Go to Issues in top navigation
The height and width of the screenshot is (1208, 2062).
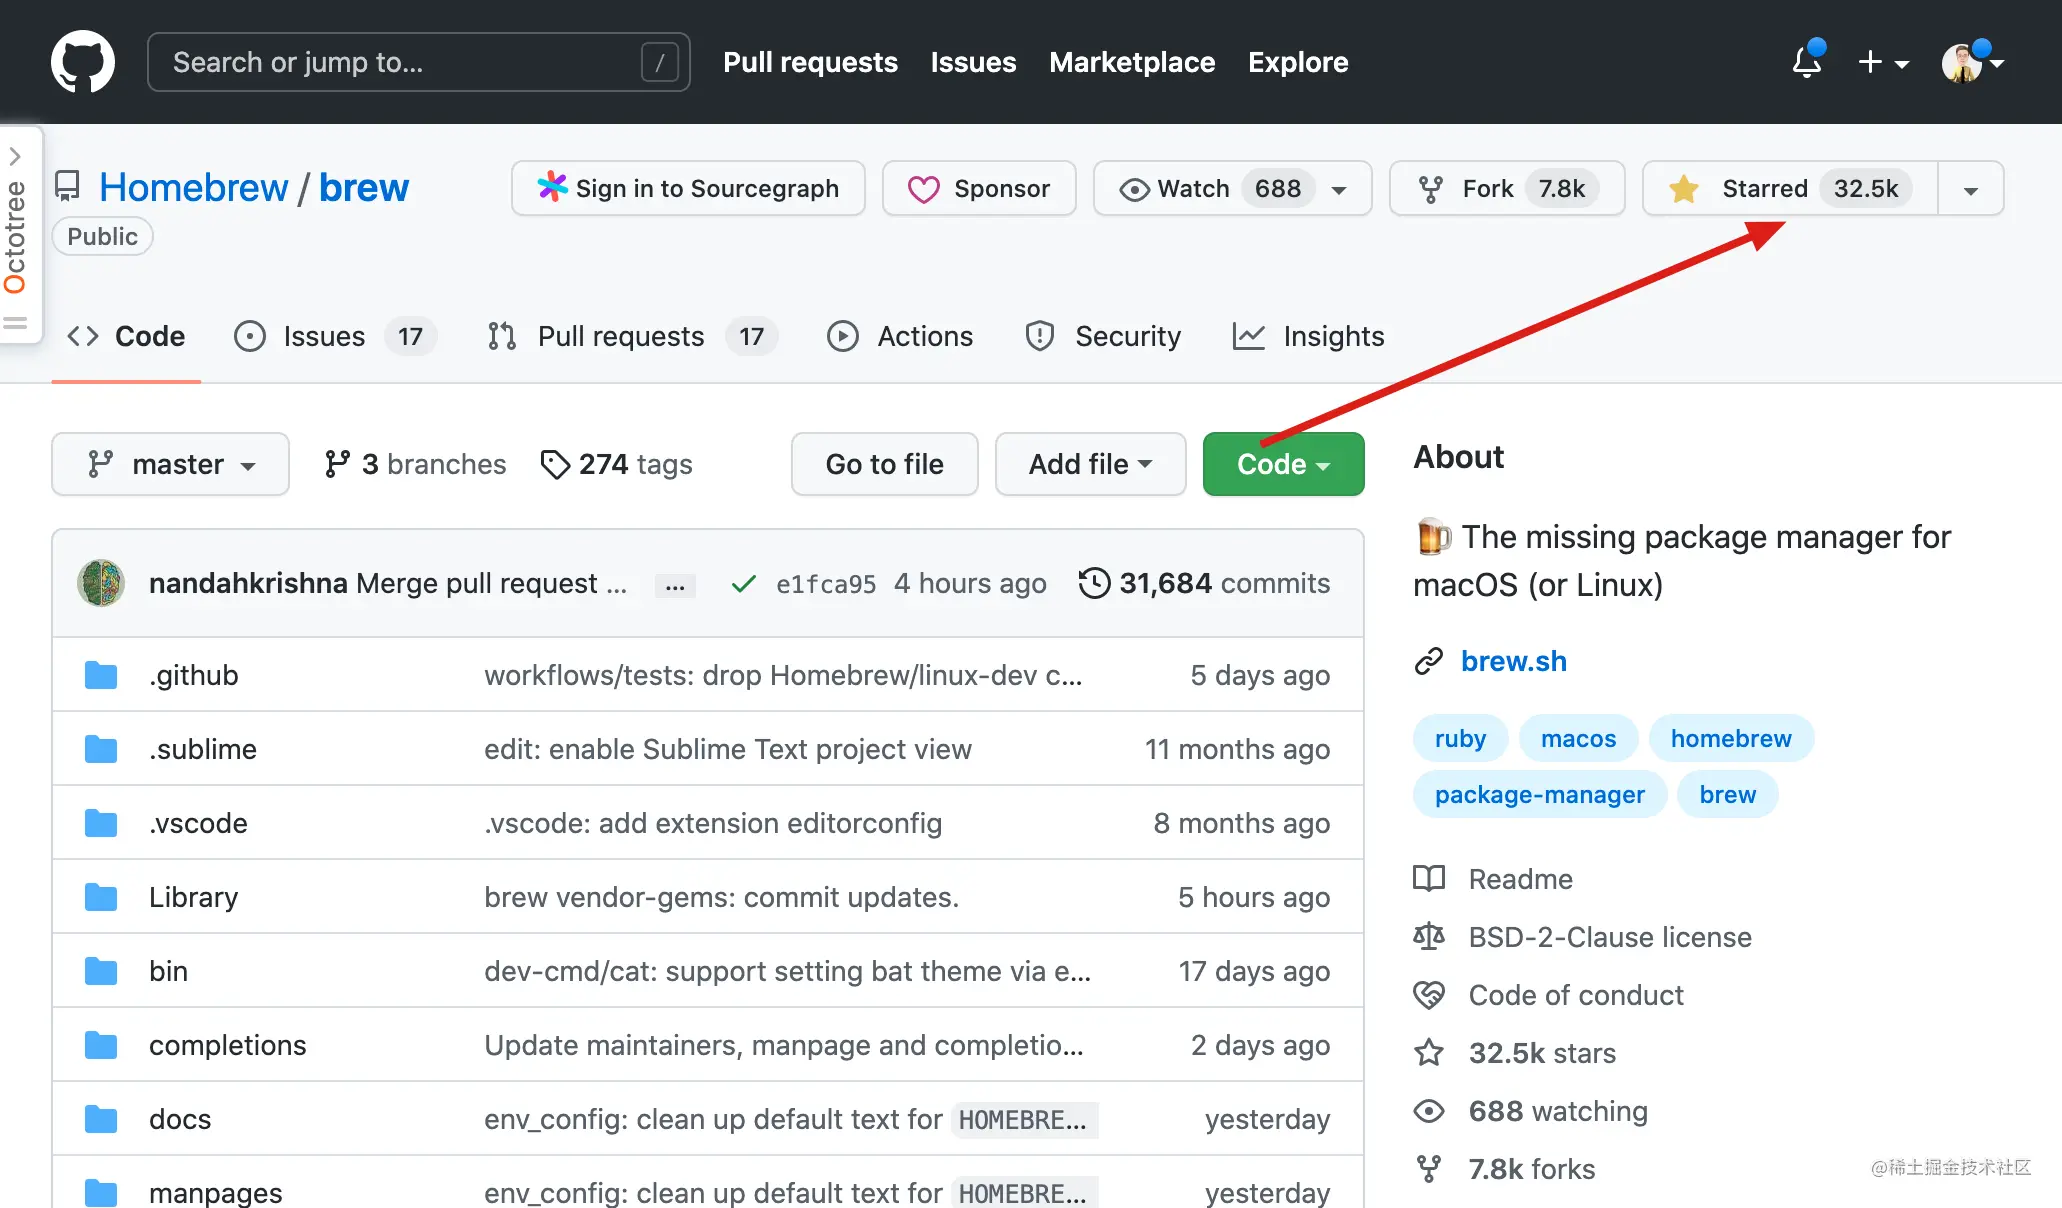tap(973, 62)
